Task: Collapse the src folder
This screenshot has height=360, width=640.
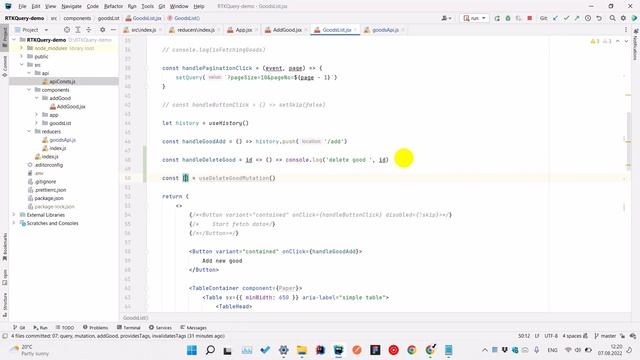Action: coord(22,65)
